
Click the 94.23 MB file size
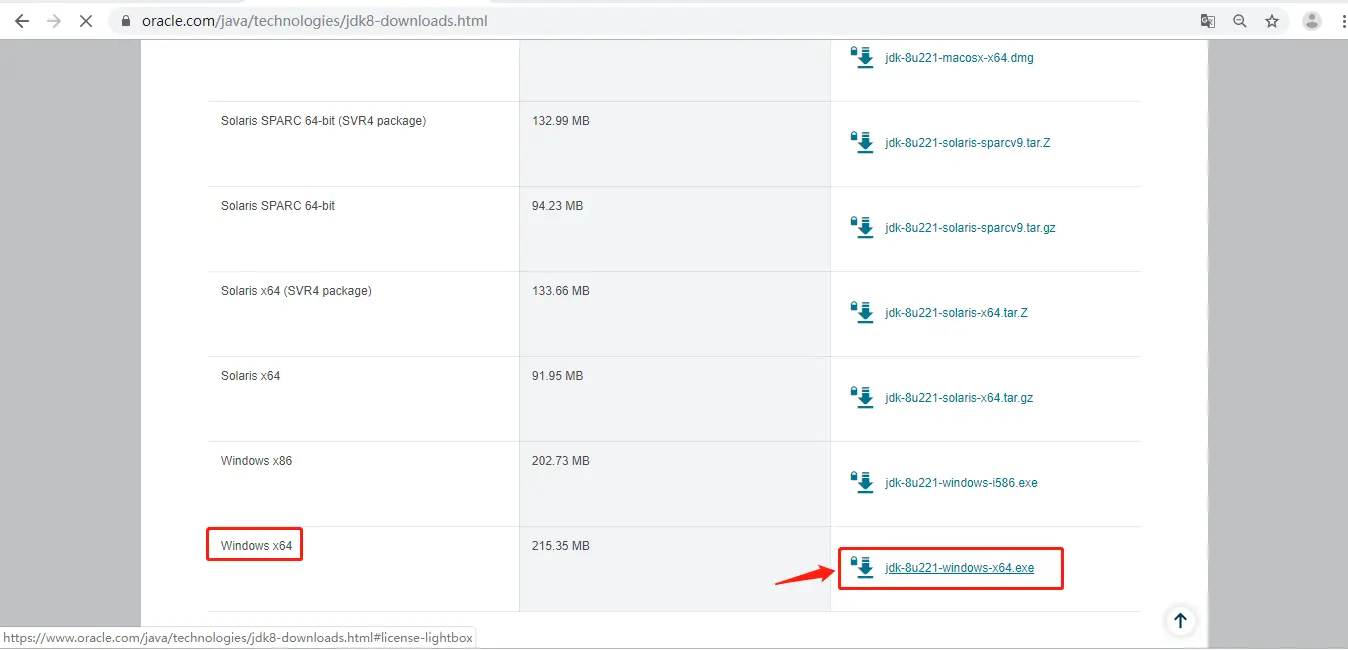coord(557,206)
